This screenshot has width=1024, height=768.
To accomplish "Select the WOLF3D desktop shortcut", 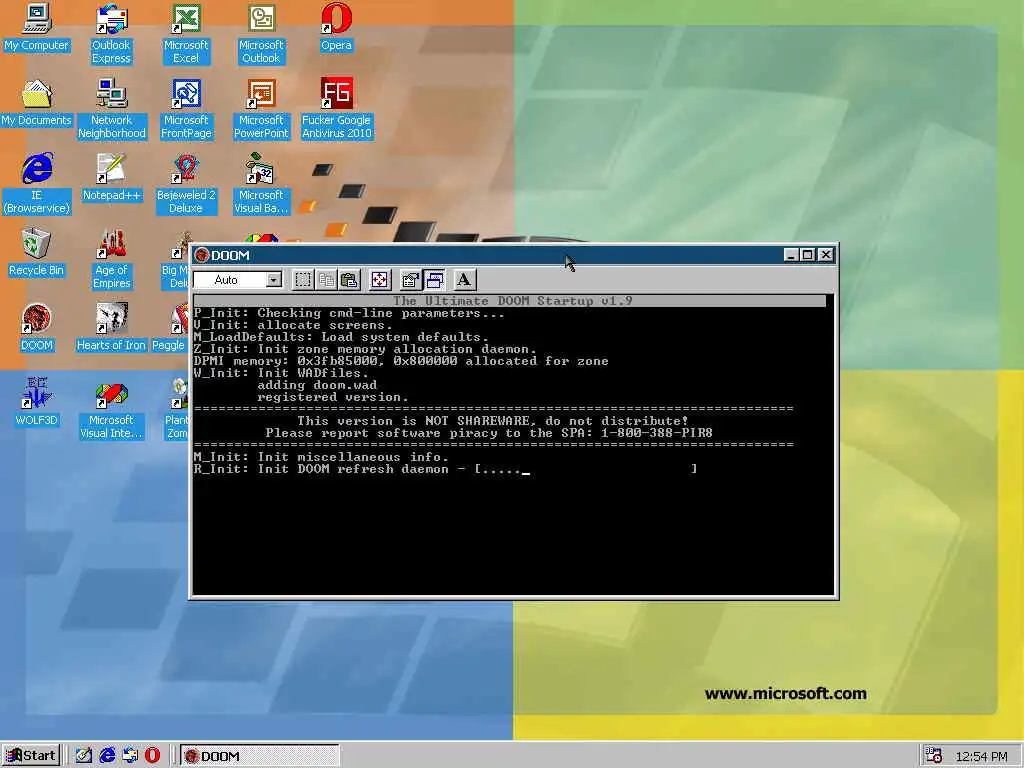I will pos(37,403).
